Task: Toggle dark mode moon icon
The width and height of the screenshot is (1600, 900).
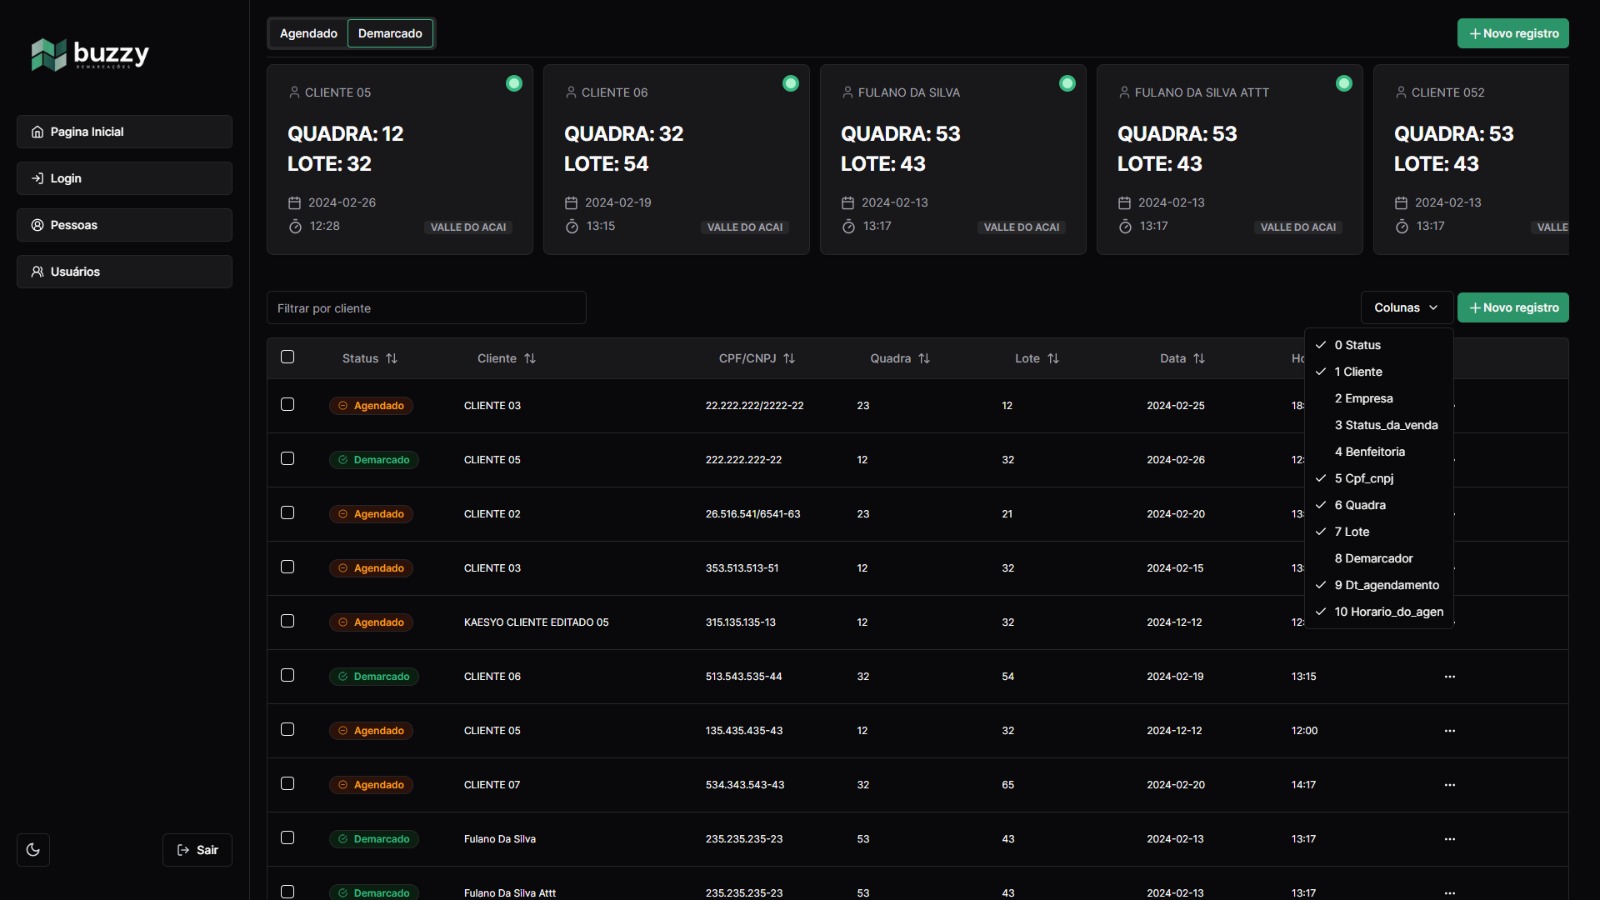Action: pyautogui.click(x=33, y=850)
